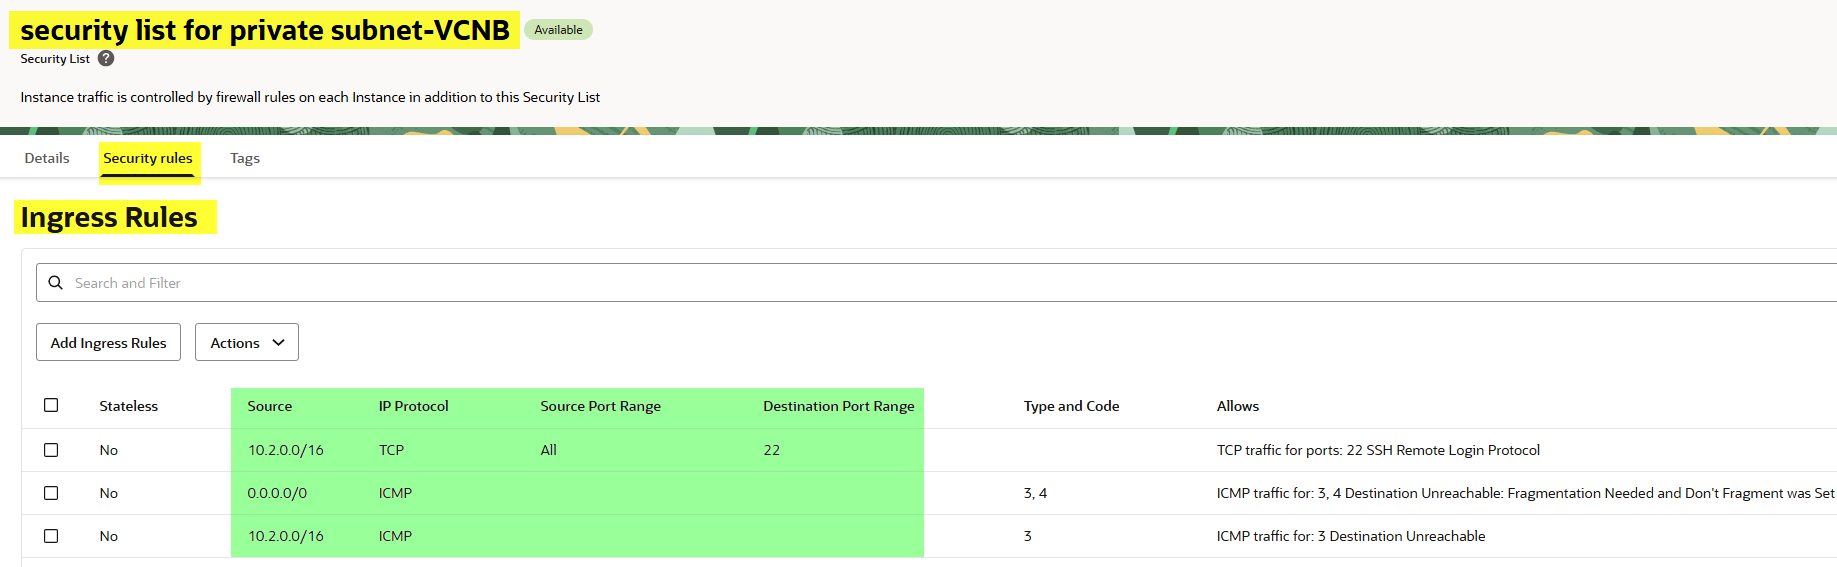
Task: Go to the Tags tab
Action: (245, 158)
